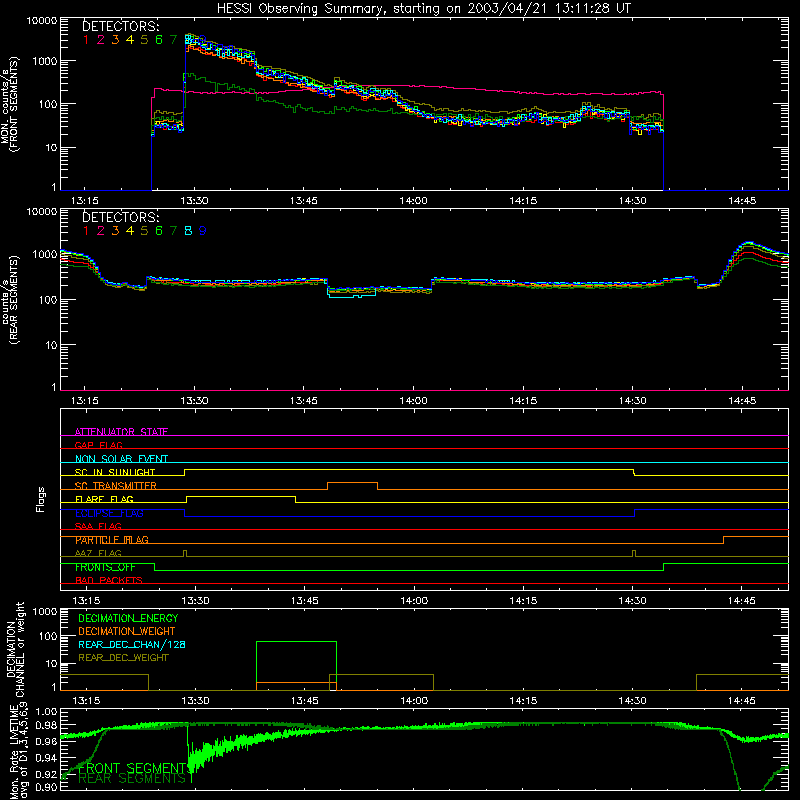Select cyan detector 8 in rear segments legend
The width and height of the screenshot is (800, 800).
point(188,231)
